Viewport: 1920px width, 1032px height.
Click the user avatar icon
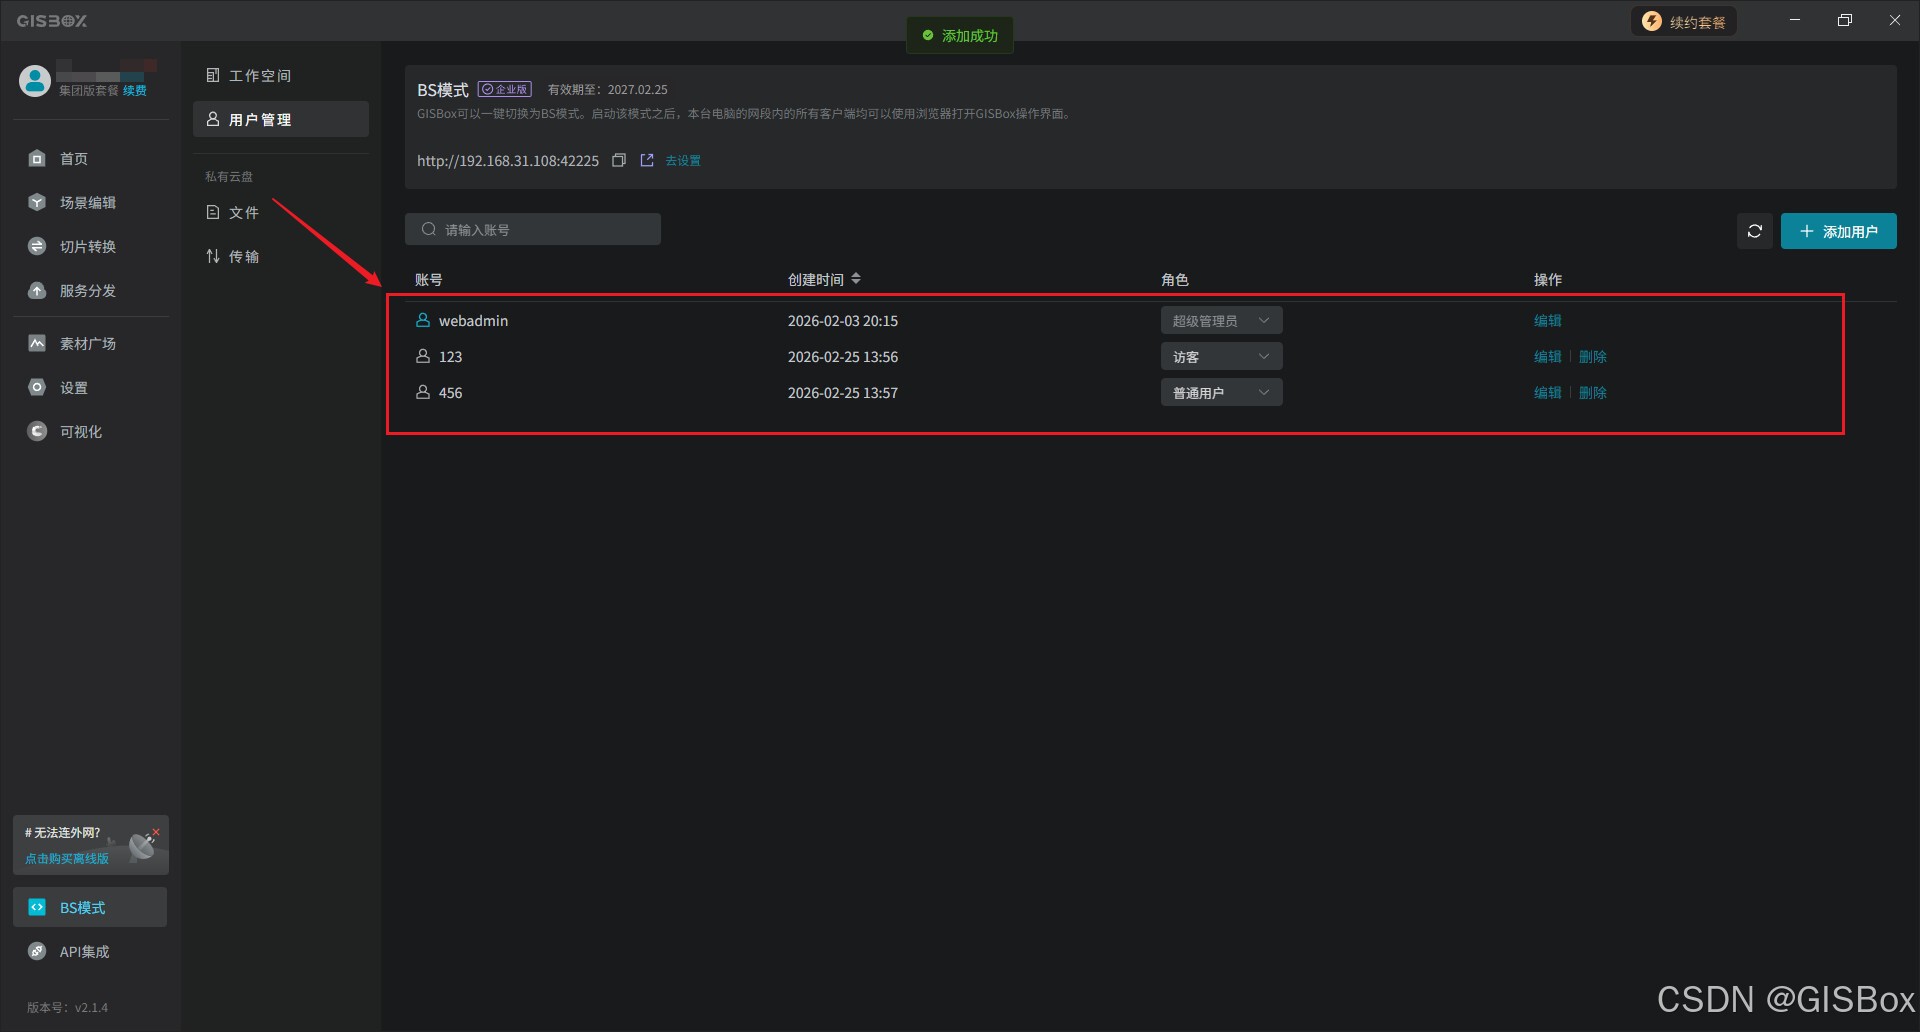click(x=35, y=81)
